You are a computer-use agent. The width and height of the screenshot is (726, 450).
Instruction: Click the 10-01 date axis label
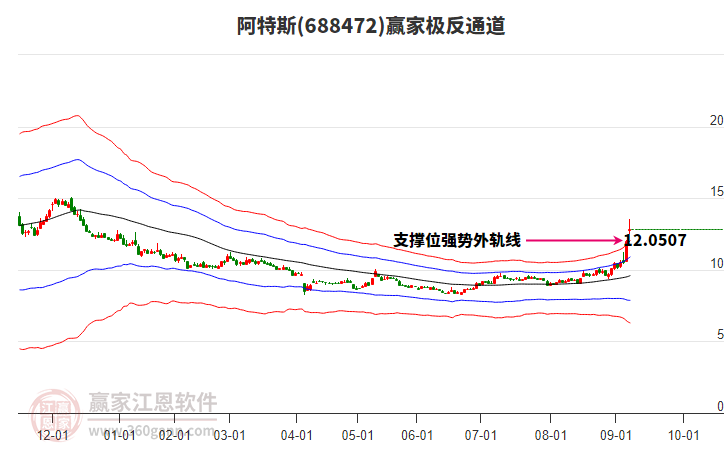[683, 435]
